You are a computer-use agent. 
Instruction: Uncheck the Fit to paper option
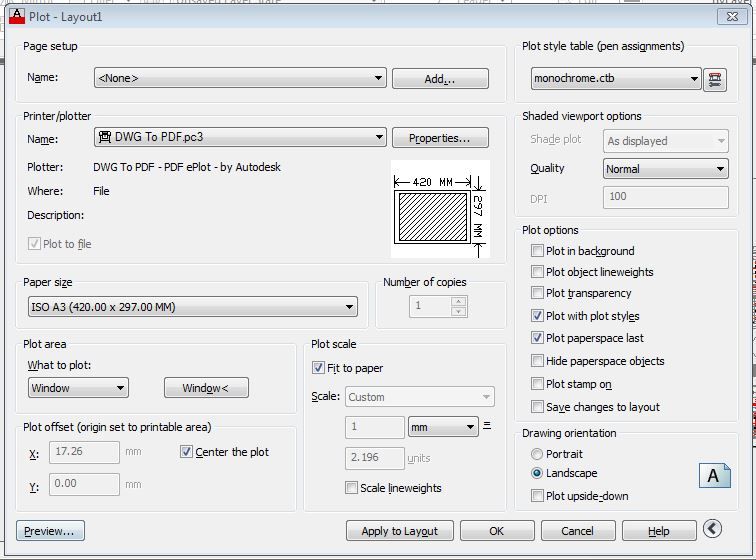318,368
